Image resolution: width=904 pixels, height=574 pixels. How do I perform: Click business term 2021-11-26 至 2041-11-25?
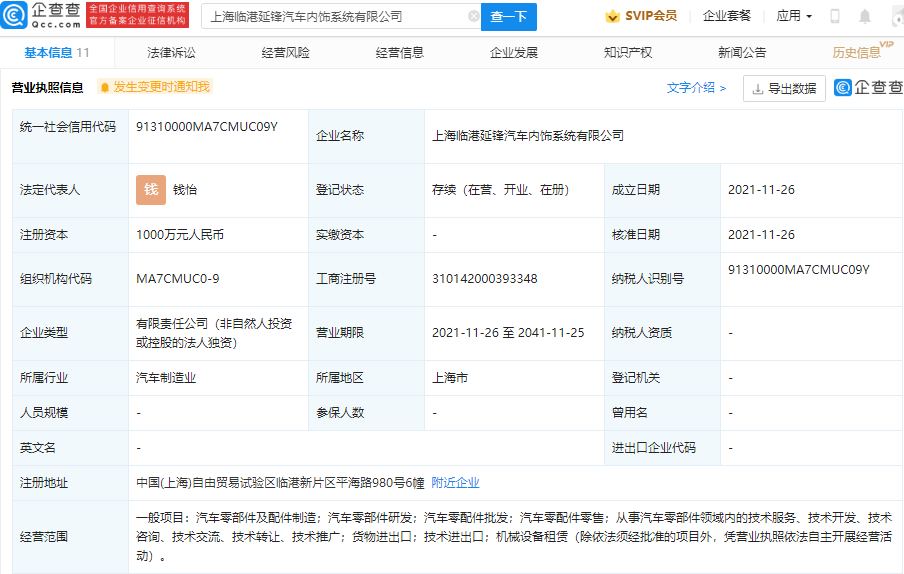click(508, 333)
